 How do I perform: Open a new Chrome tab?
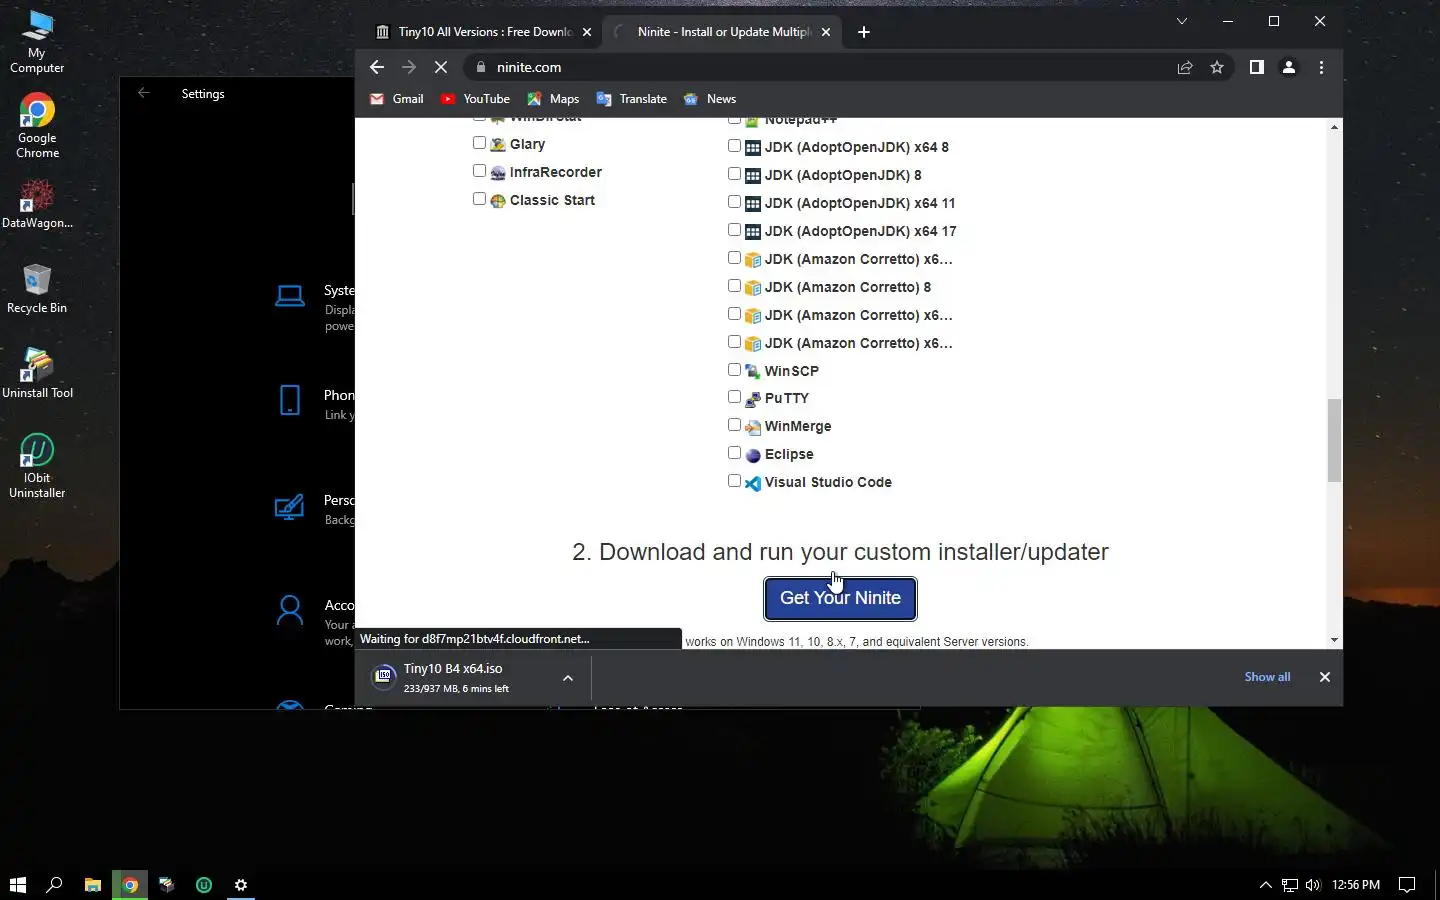864,32
